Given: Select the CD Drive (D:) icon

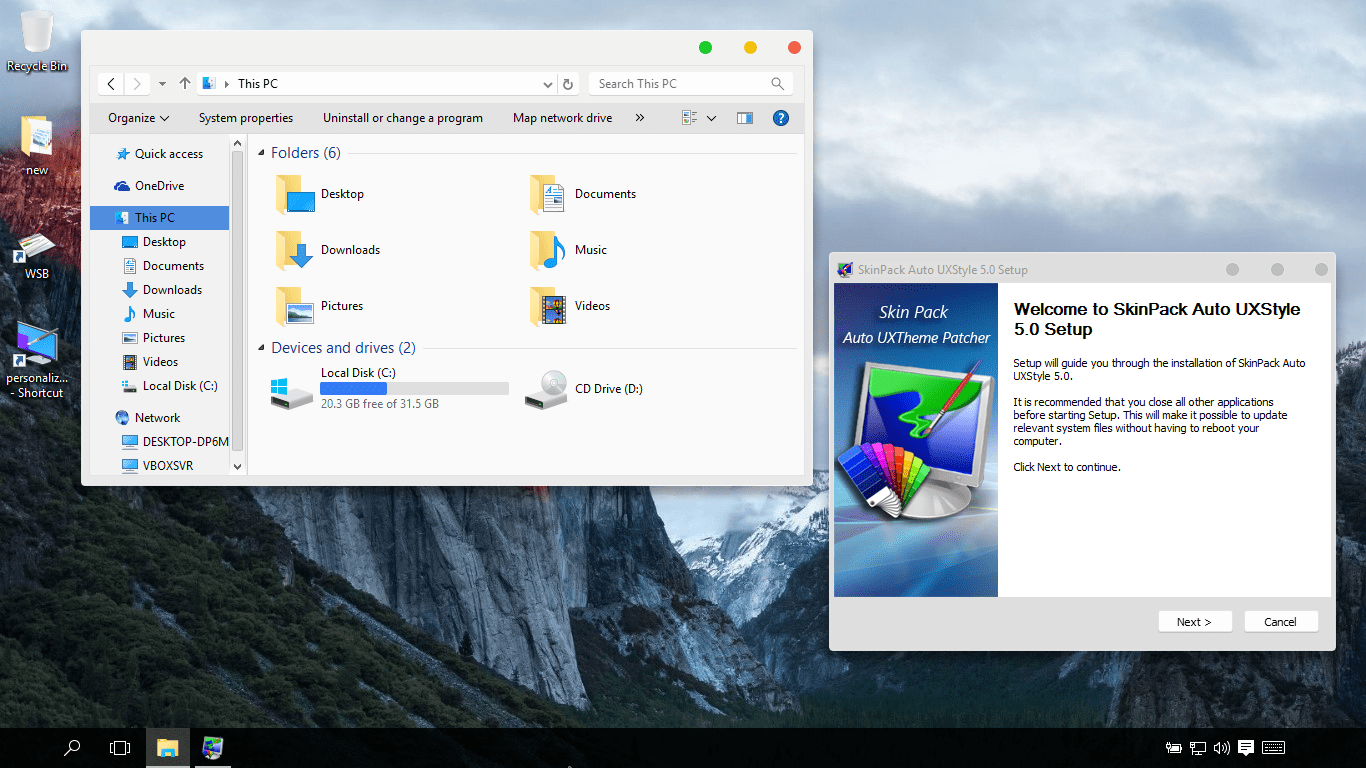Looking at the screenshot, I should tap(547, 390).
